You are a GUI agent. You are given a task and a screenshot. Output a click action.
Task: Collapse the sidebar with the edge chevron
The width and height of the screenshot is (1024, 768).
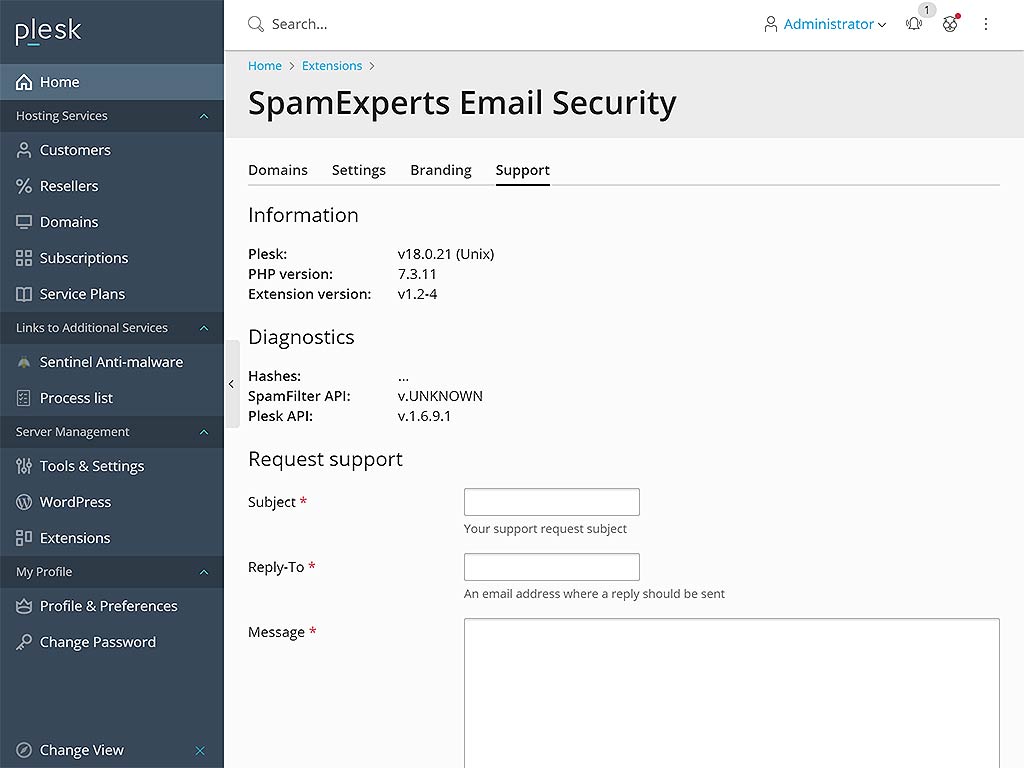(231, 384)
